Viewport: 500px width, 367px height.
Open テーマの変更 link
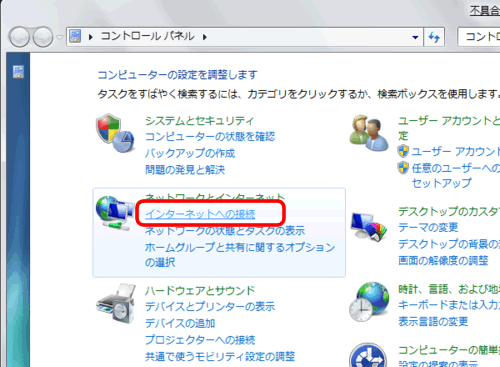point(428,227)
